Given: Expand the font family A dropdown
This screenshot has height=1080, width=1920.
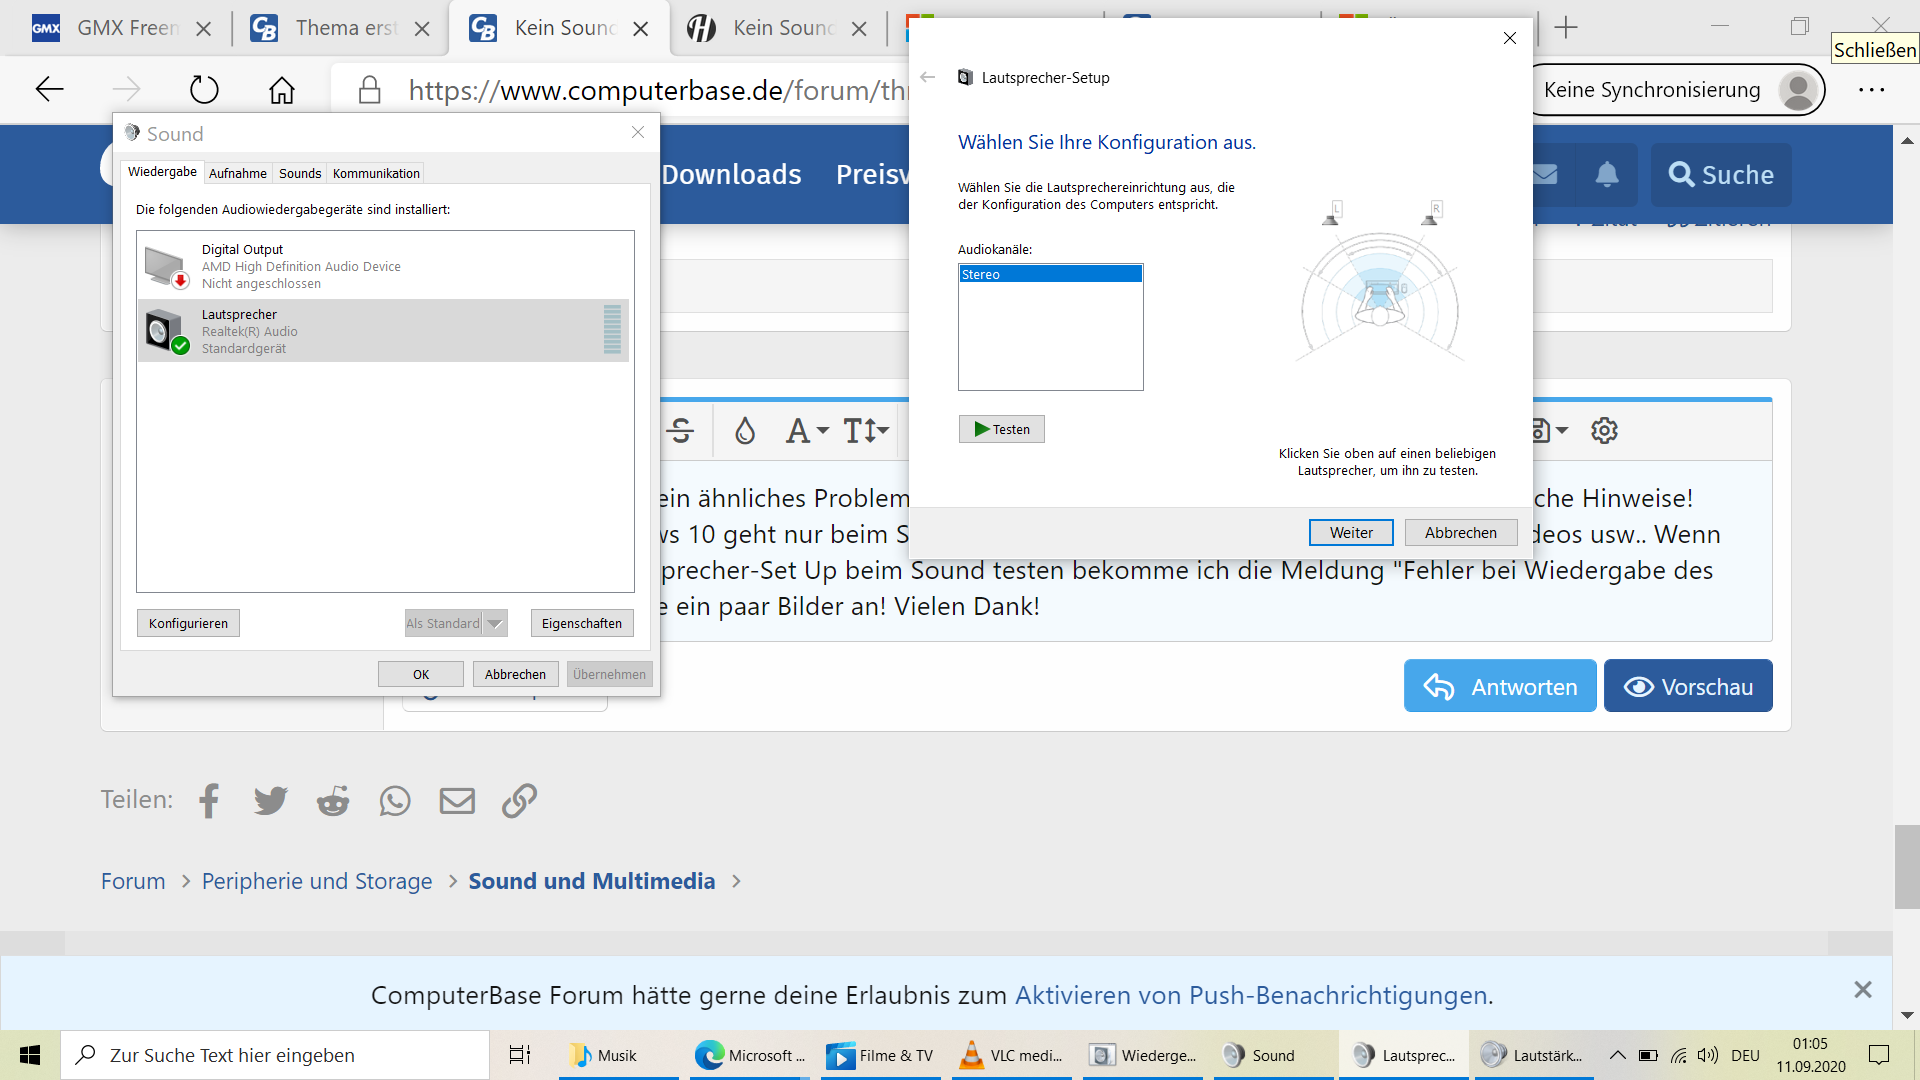Looking at the screenshot, I should (x=807, y=431).
